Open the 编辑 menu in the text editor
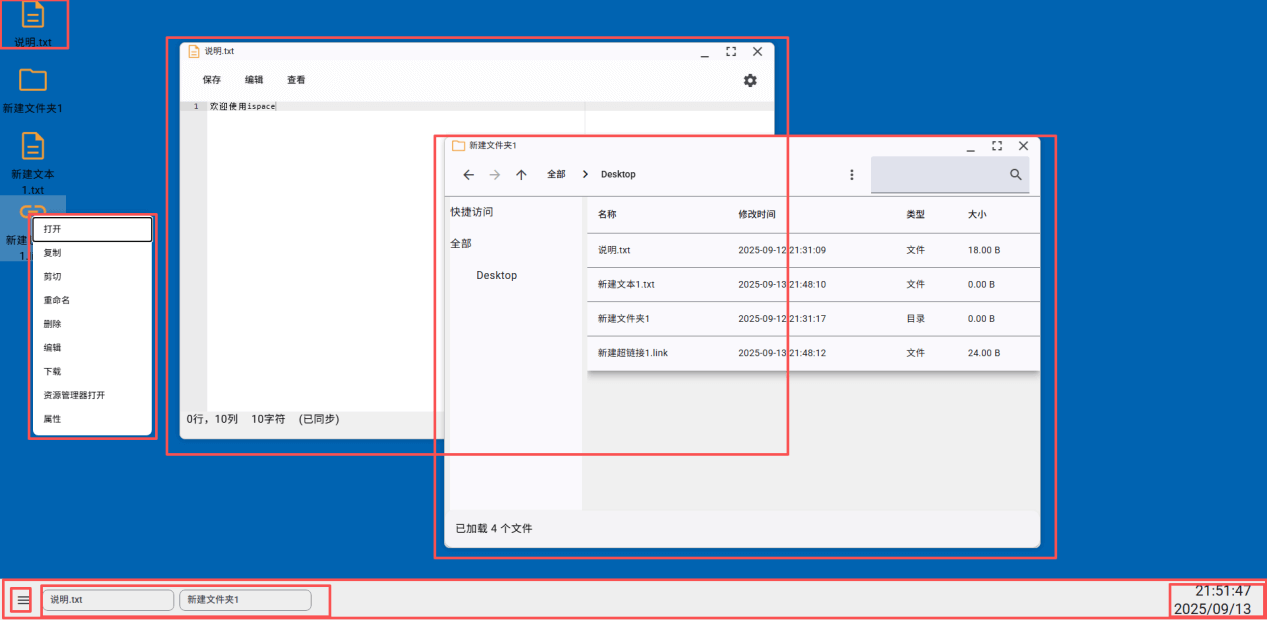 [253, 80]
